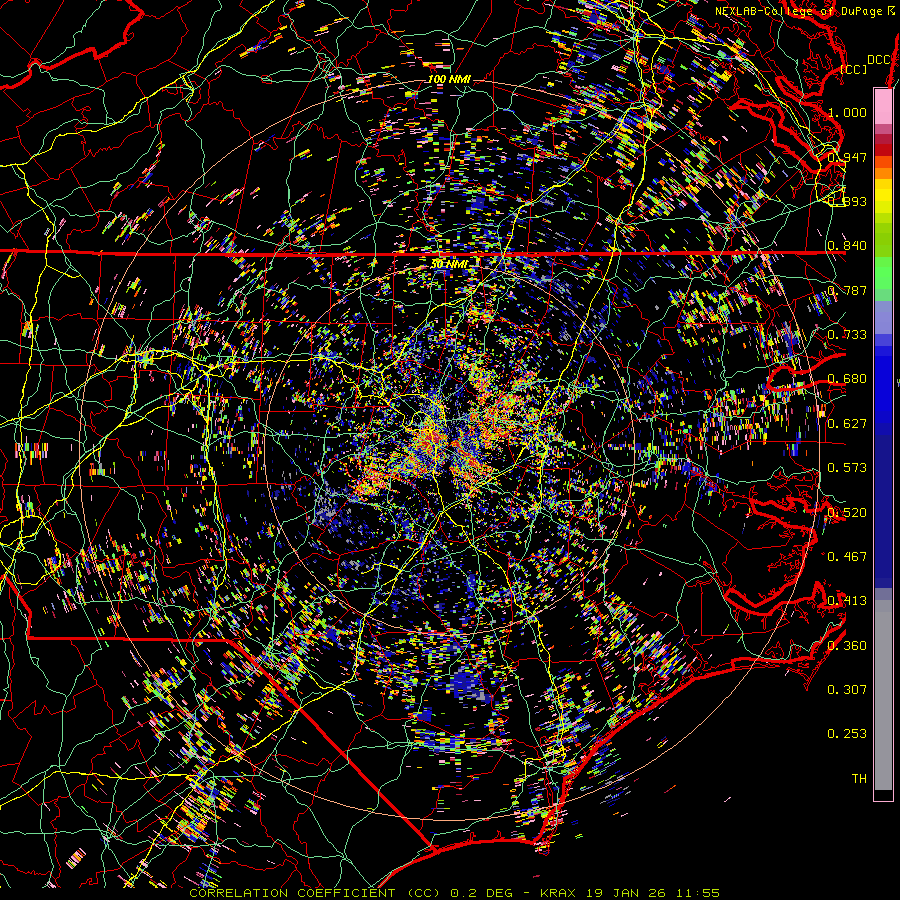The image size is (900, 900).
Task: Click the 0.307 scale value
Action: tap(847, 690)
